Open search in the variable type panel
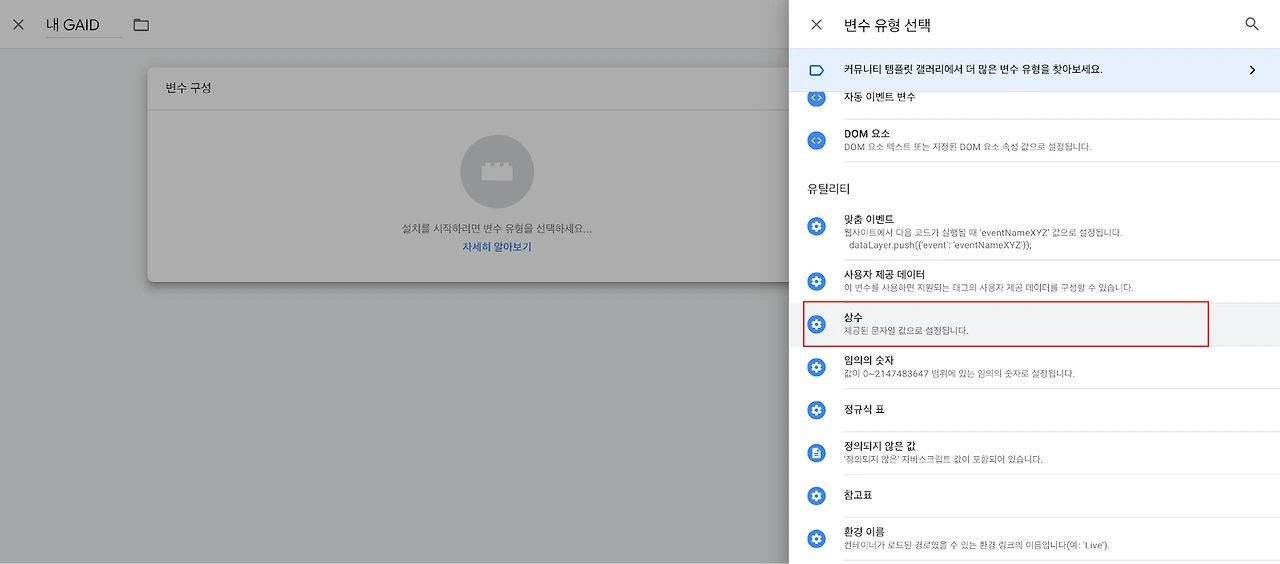Image resolution: width=1280 pixels, height=564 pixels. [1252, 24]
